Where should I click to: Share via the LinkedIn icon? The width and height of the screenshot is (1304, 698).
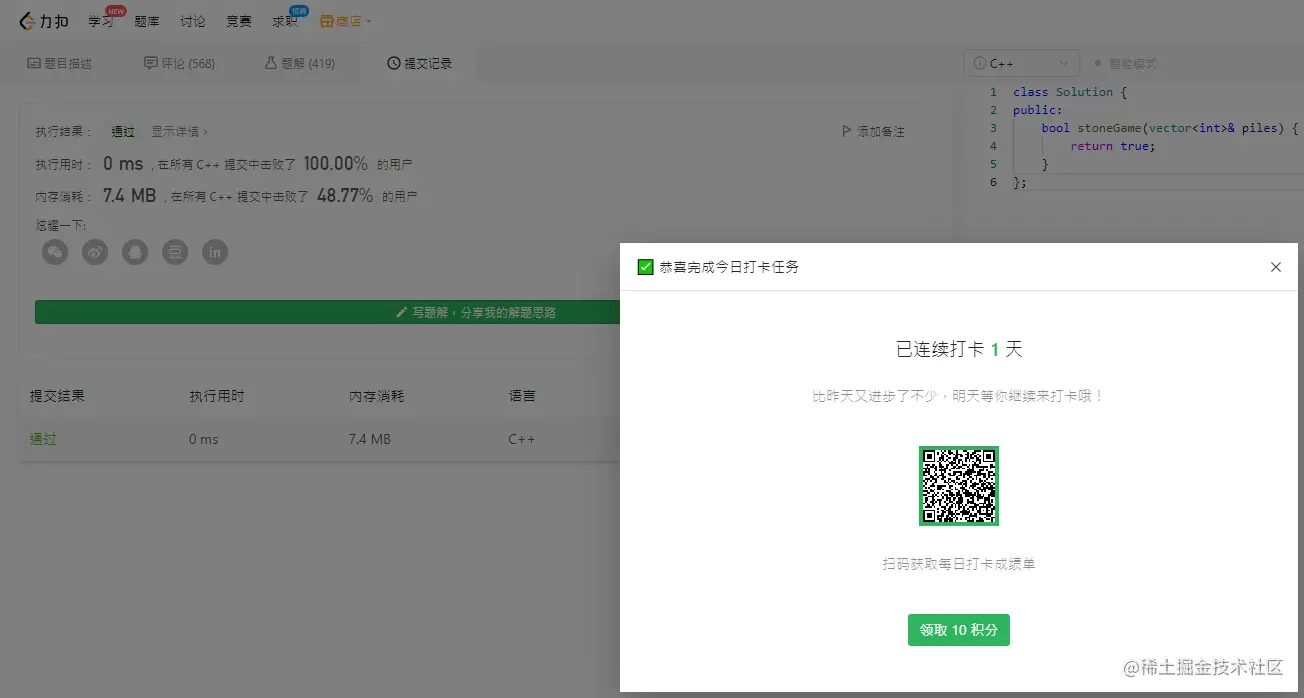(215, 252)
